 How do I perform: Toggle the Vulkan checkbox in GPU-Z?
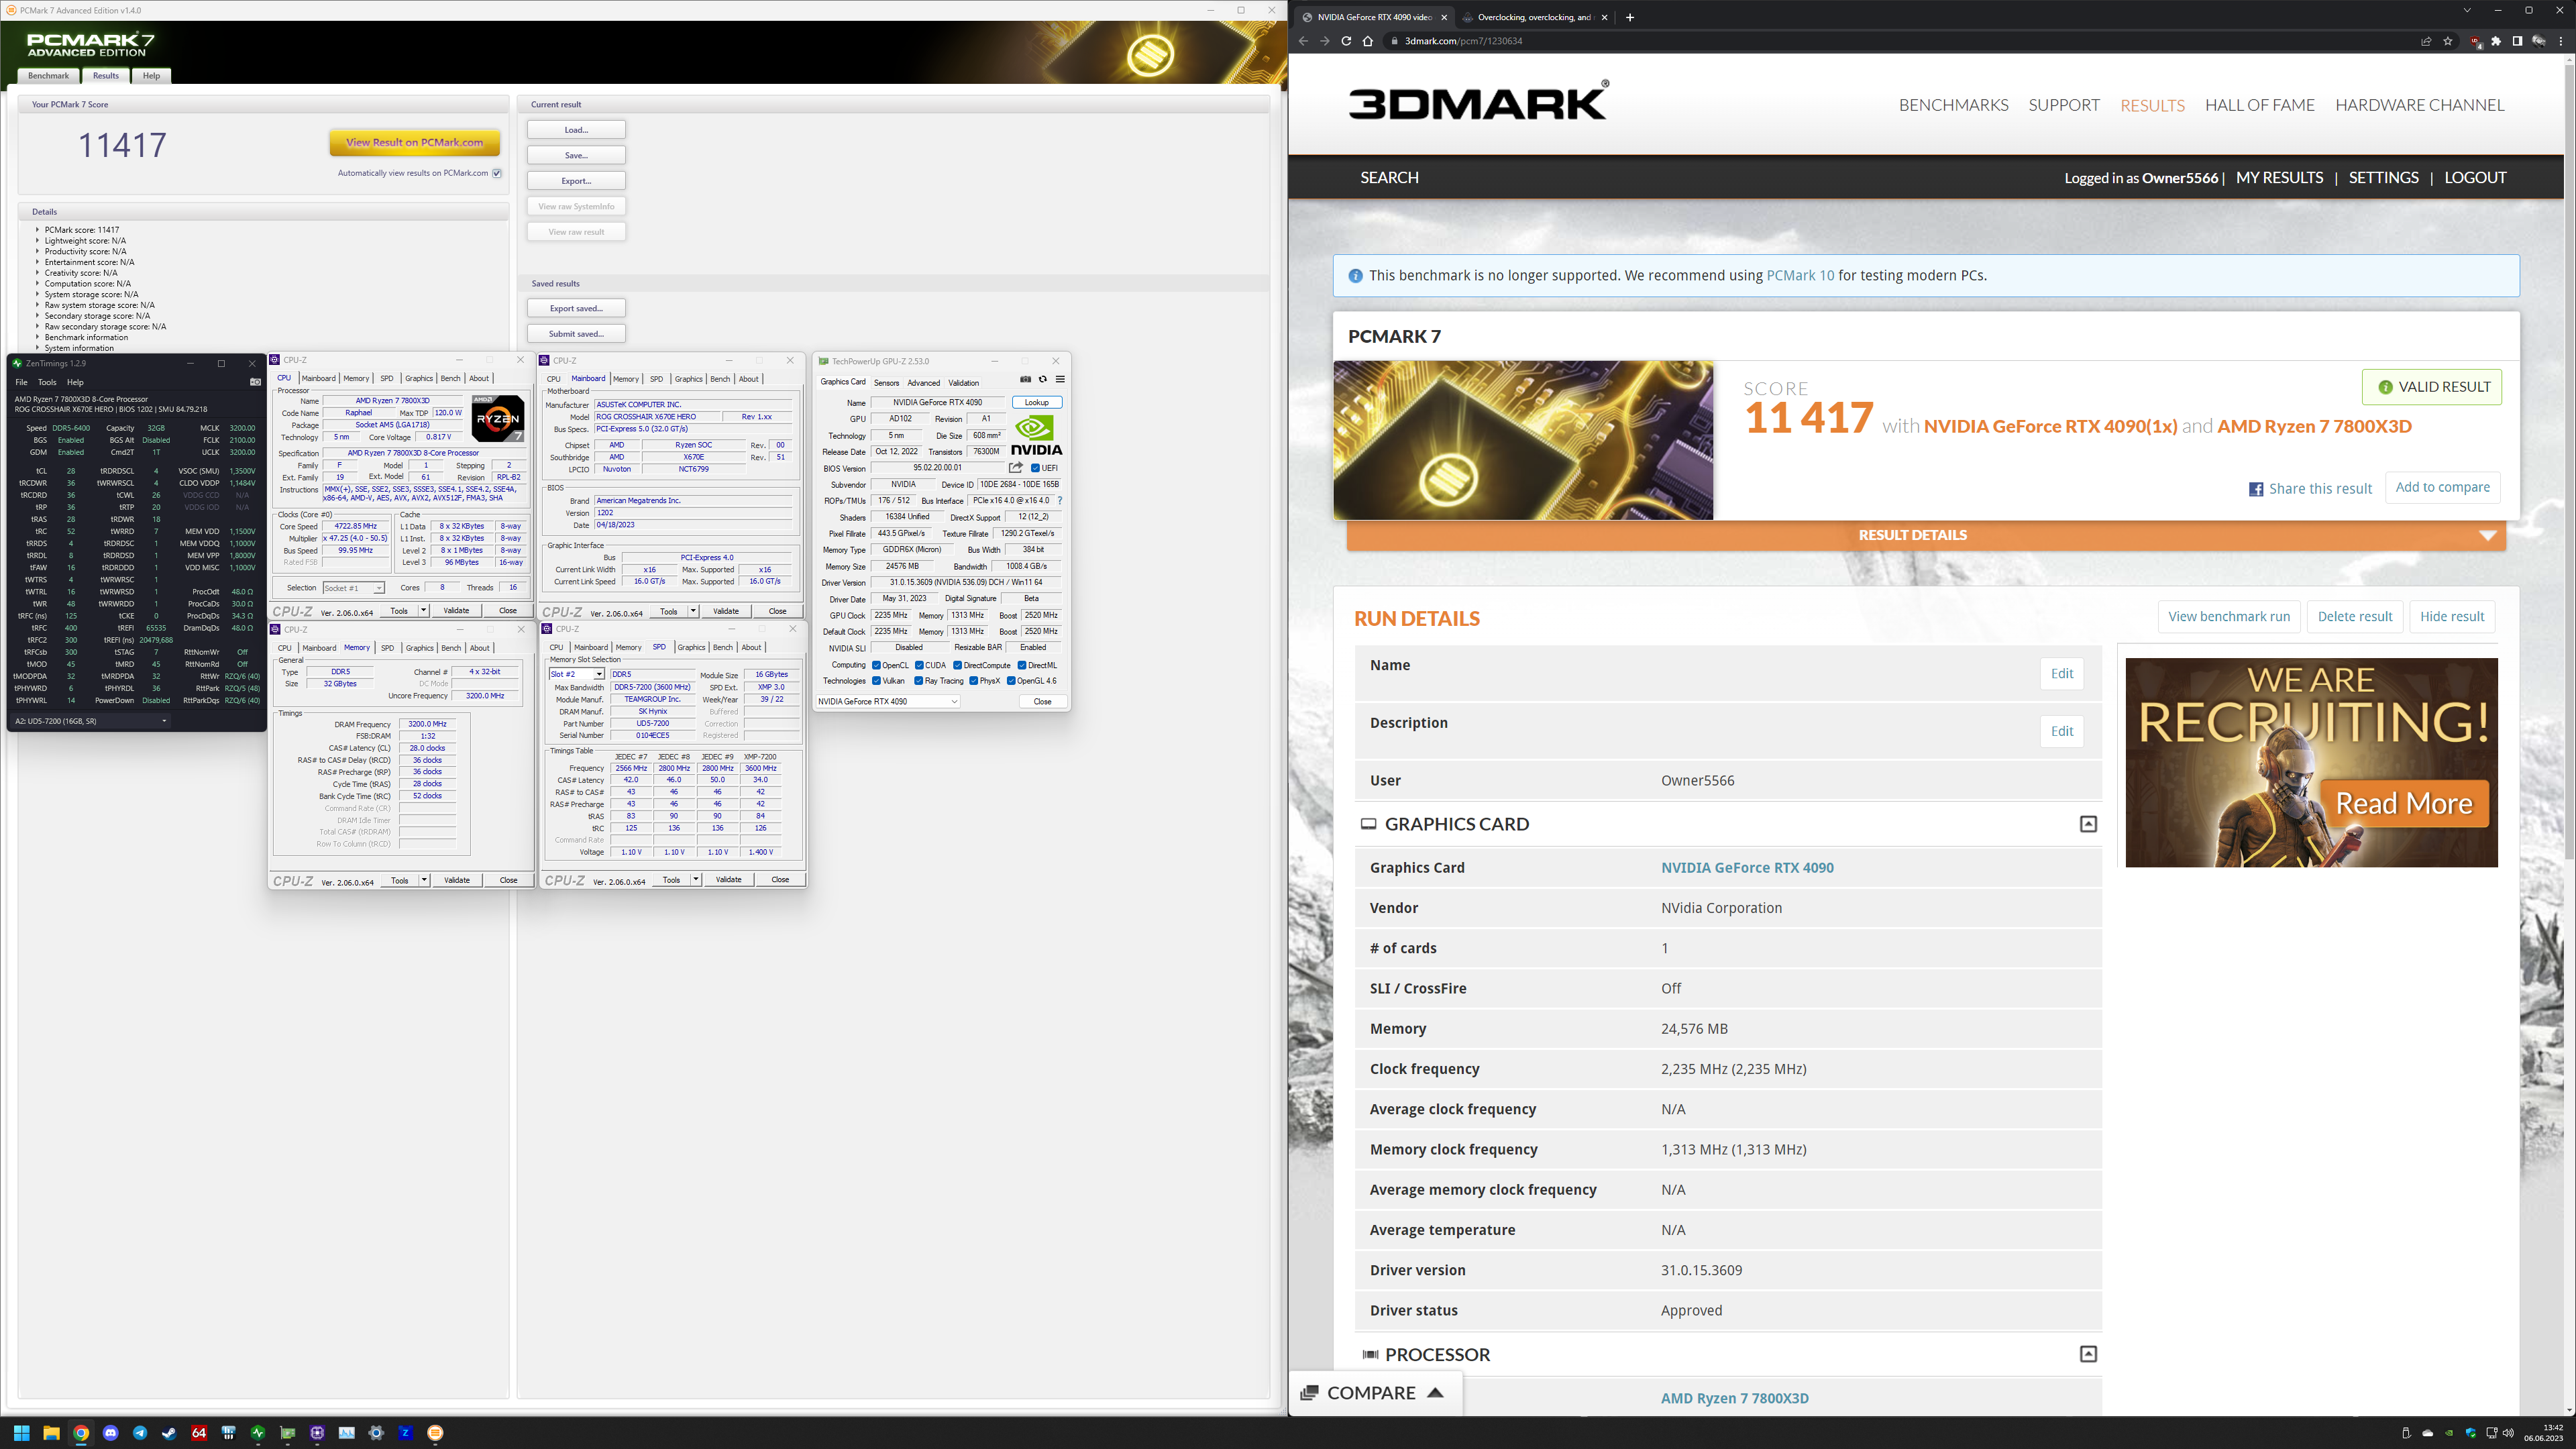[876, 681]
